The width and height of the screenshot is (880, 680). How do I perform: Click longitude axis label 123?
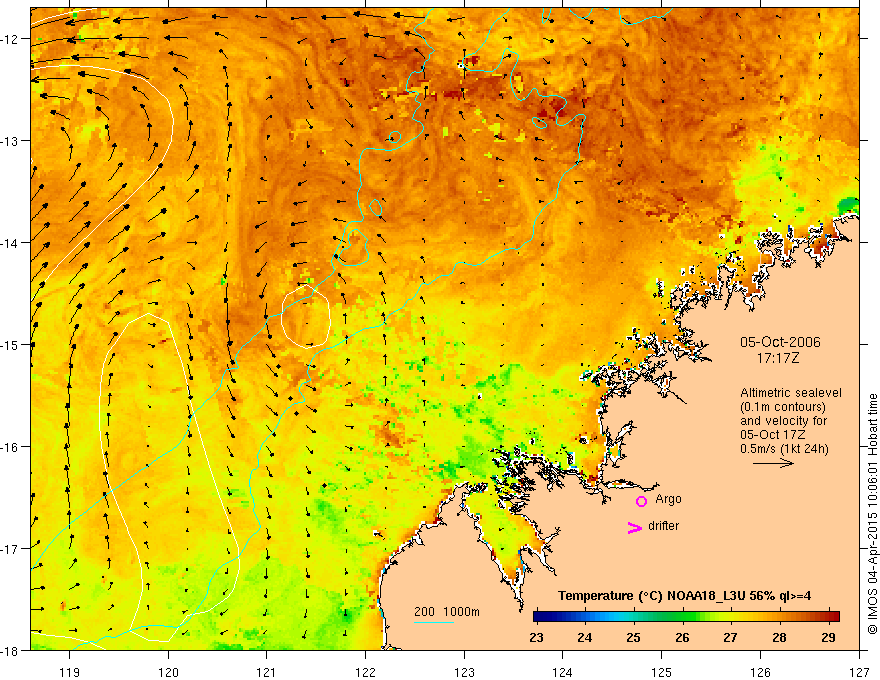click(464, 672)
